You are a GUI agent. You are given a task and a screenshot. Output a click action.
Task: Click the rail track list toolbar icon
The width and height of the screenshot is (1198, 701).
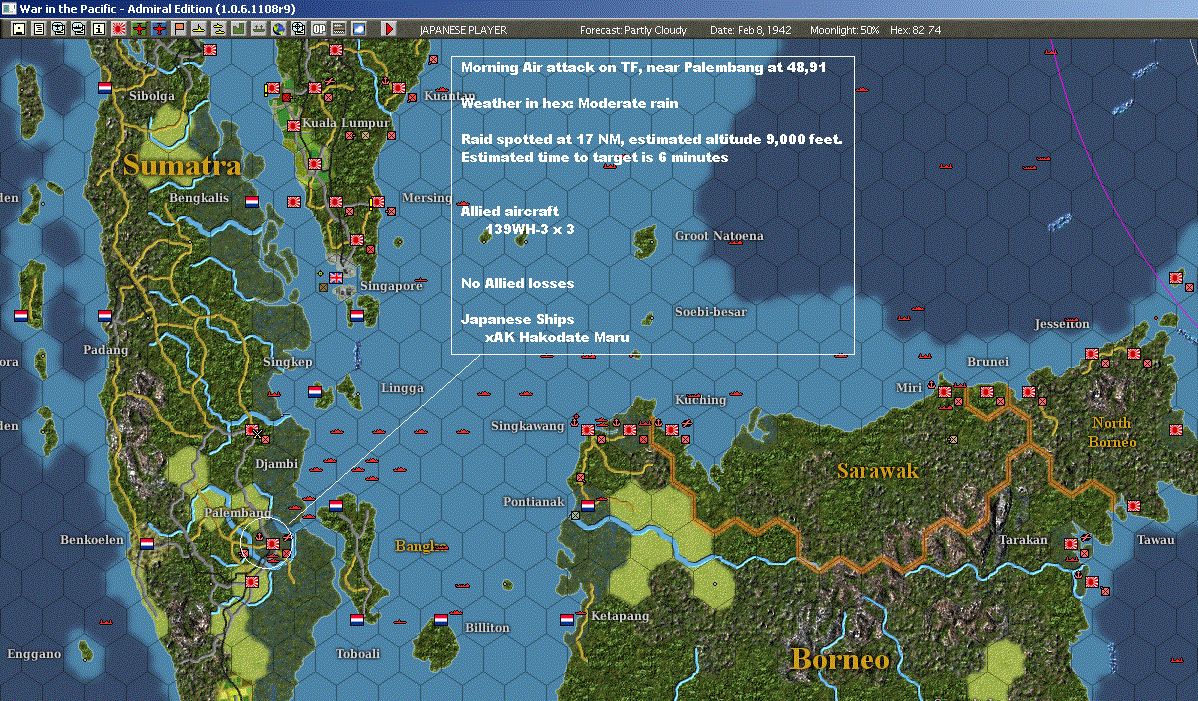coord(338,29)
